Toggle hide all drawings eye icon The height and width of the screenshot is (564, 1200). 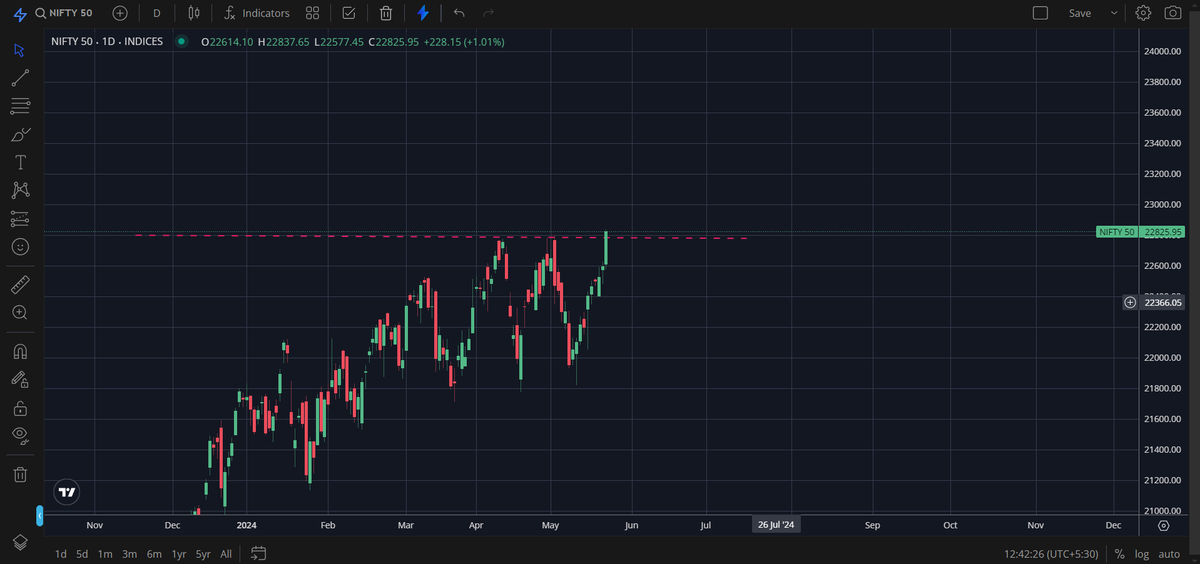20,436
